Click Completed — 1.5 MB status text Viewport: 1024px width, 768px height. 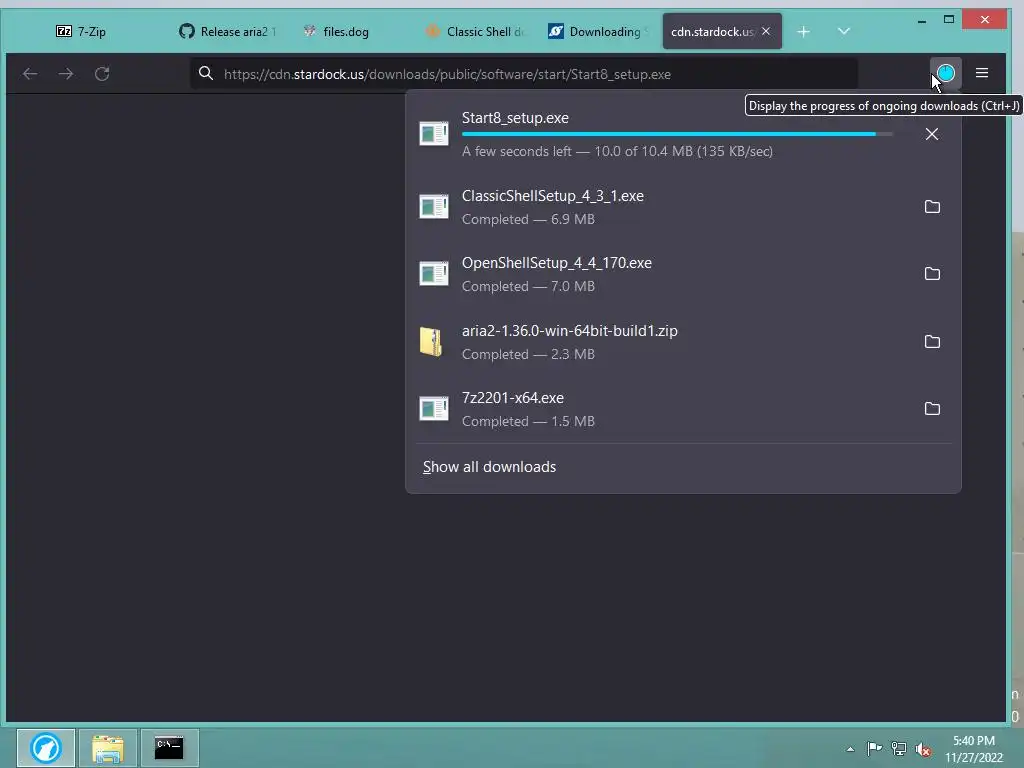tap(528, 421)
